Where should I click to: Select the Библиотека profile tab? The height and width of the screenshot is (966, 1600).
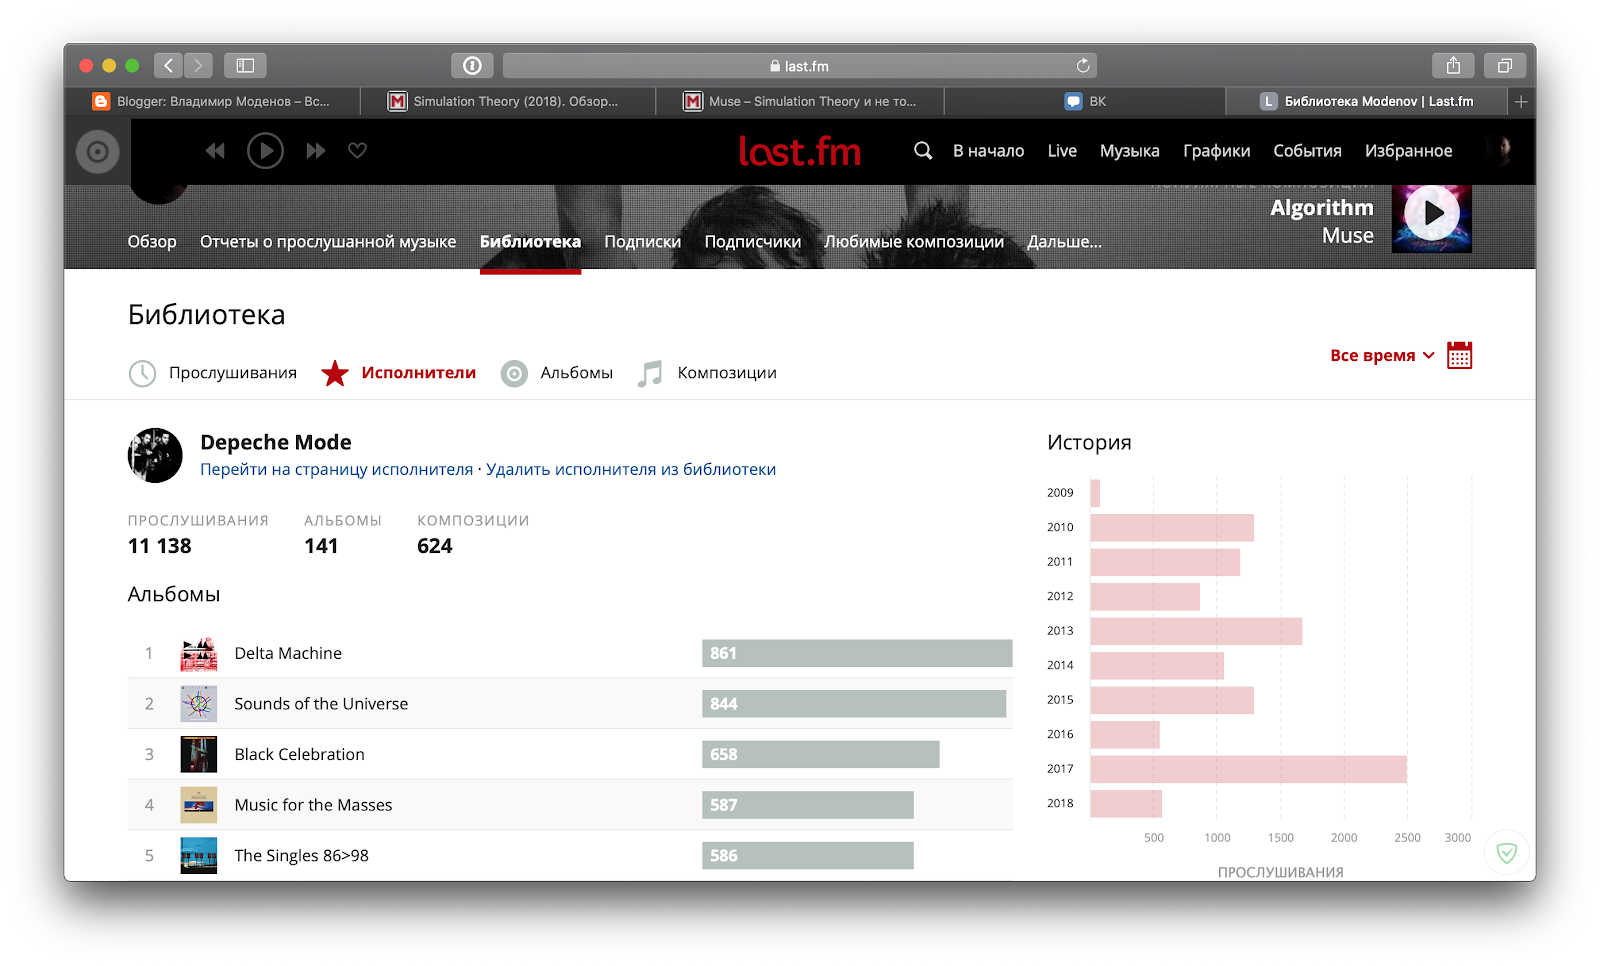(530, 242)
